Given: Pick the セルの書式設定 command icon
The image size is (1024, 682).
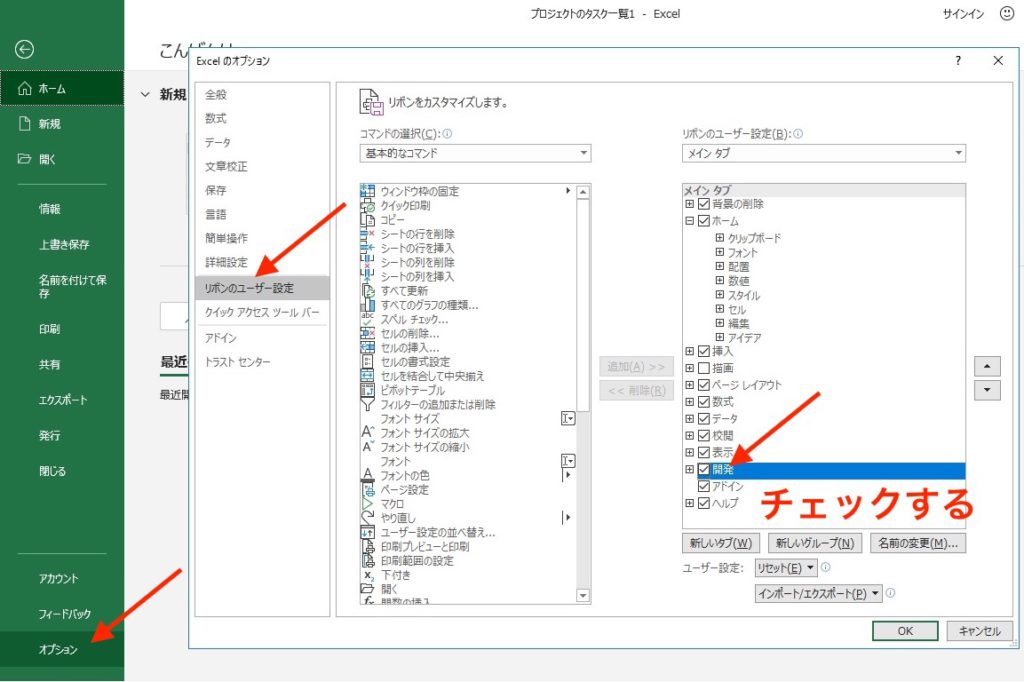Looking at the screenshot, I should [x=368, y=362].
